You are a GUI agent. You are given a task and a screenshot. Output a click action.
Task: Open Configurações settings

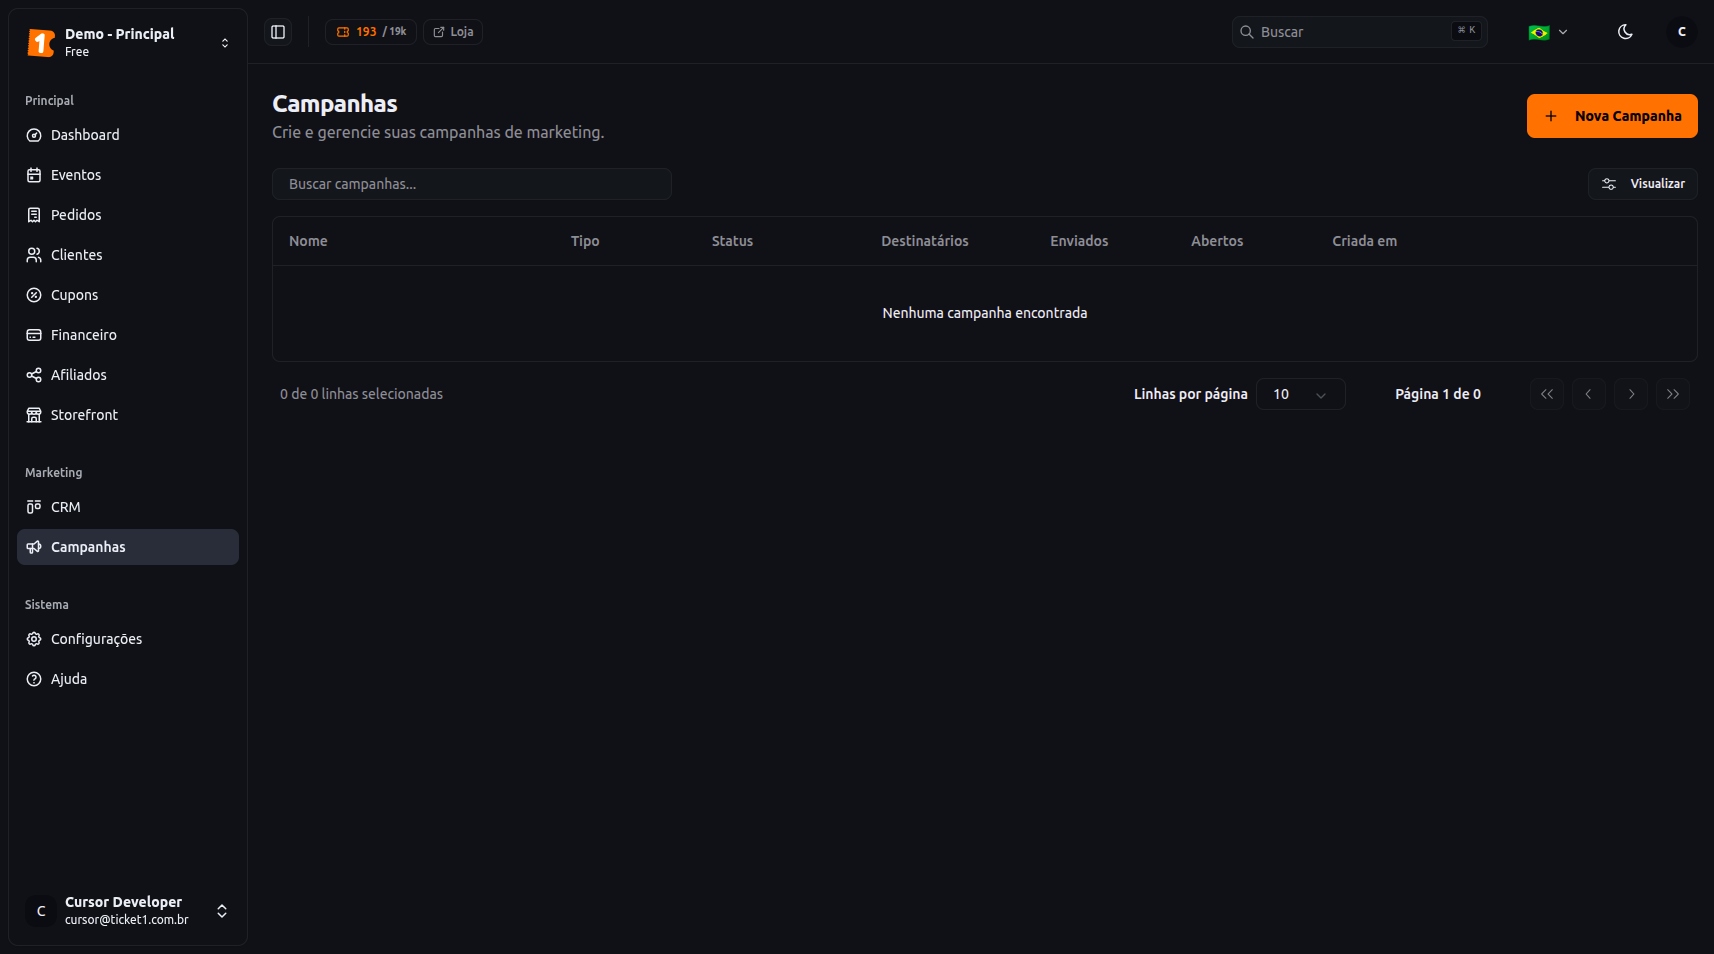[128, 639]
